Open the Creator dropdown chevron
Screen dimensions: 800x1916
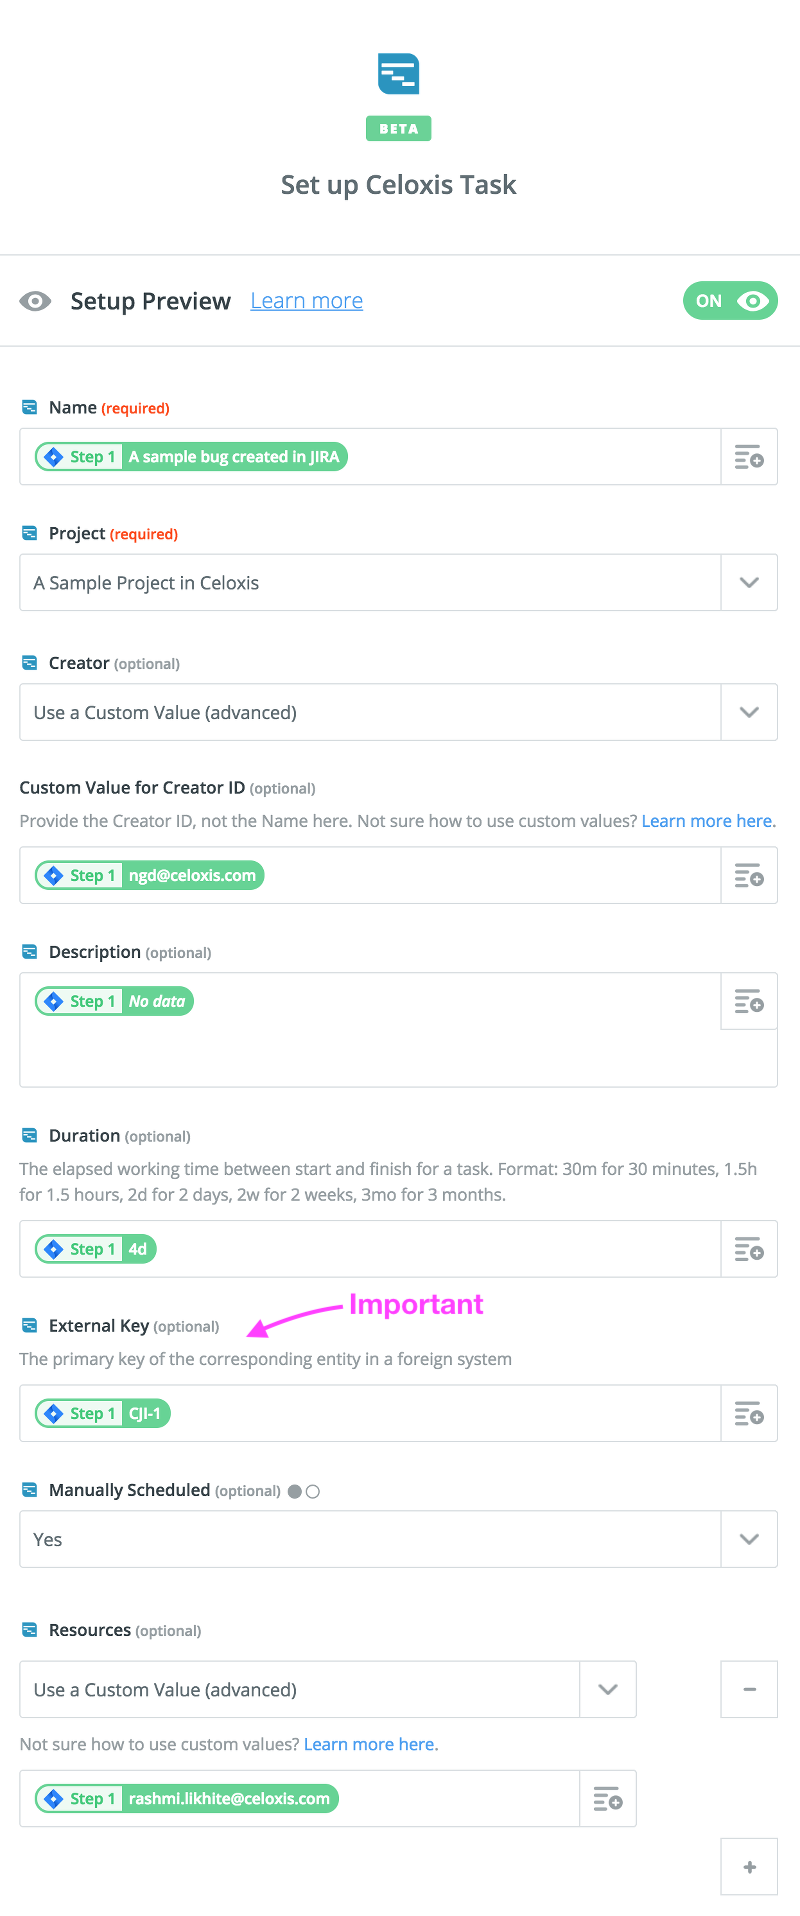(x=749, y=713)
